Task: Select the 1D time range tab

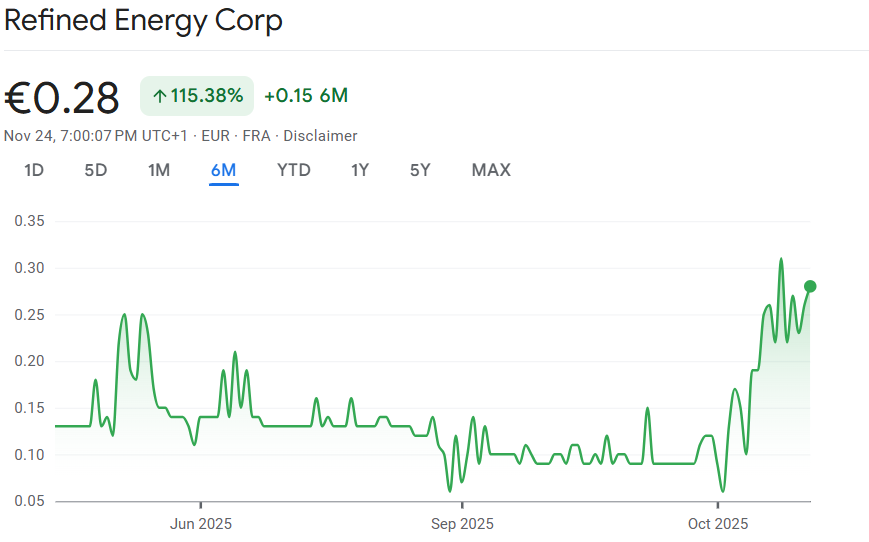Action: coord(34,170)
